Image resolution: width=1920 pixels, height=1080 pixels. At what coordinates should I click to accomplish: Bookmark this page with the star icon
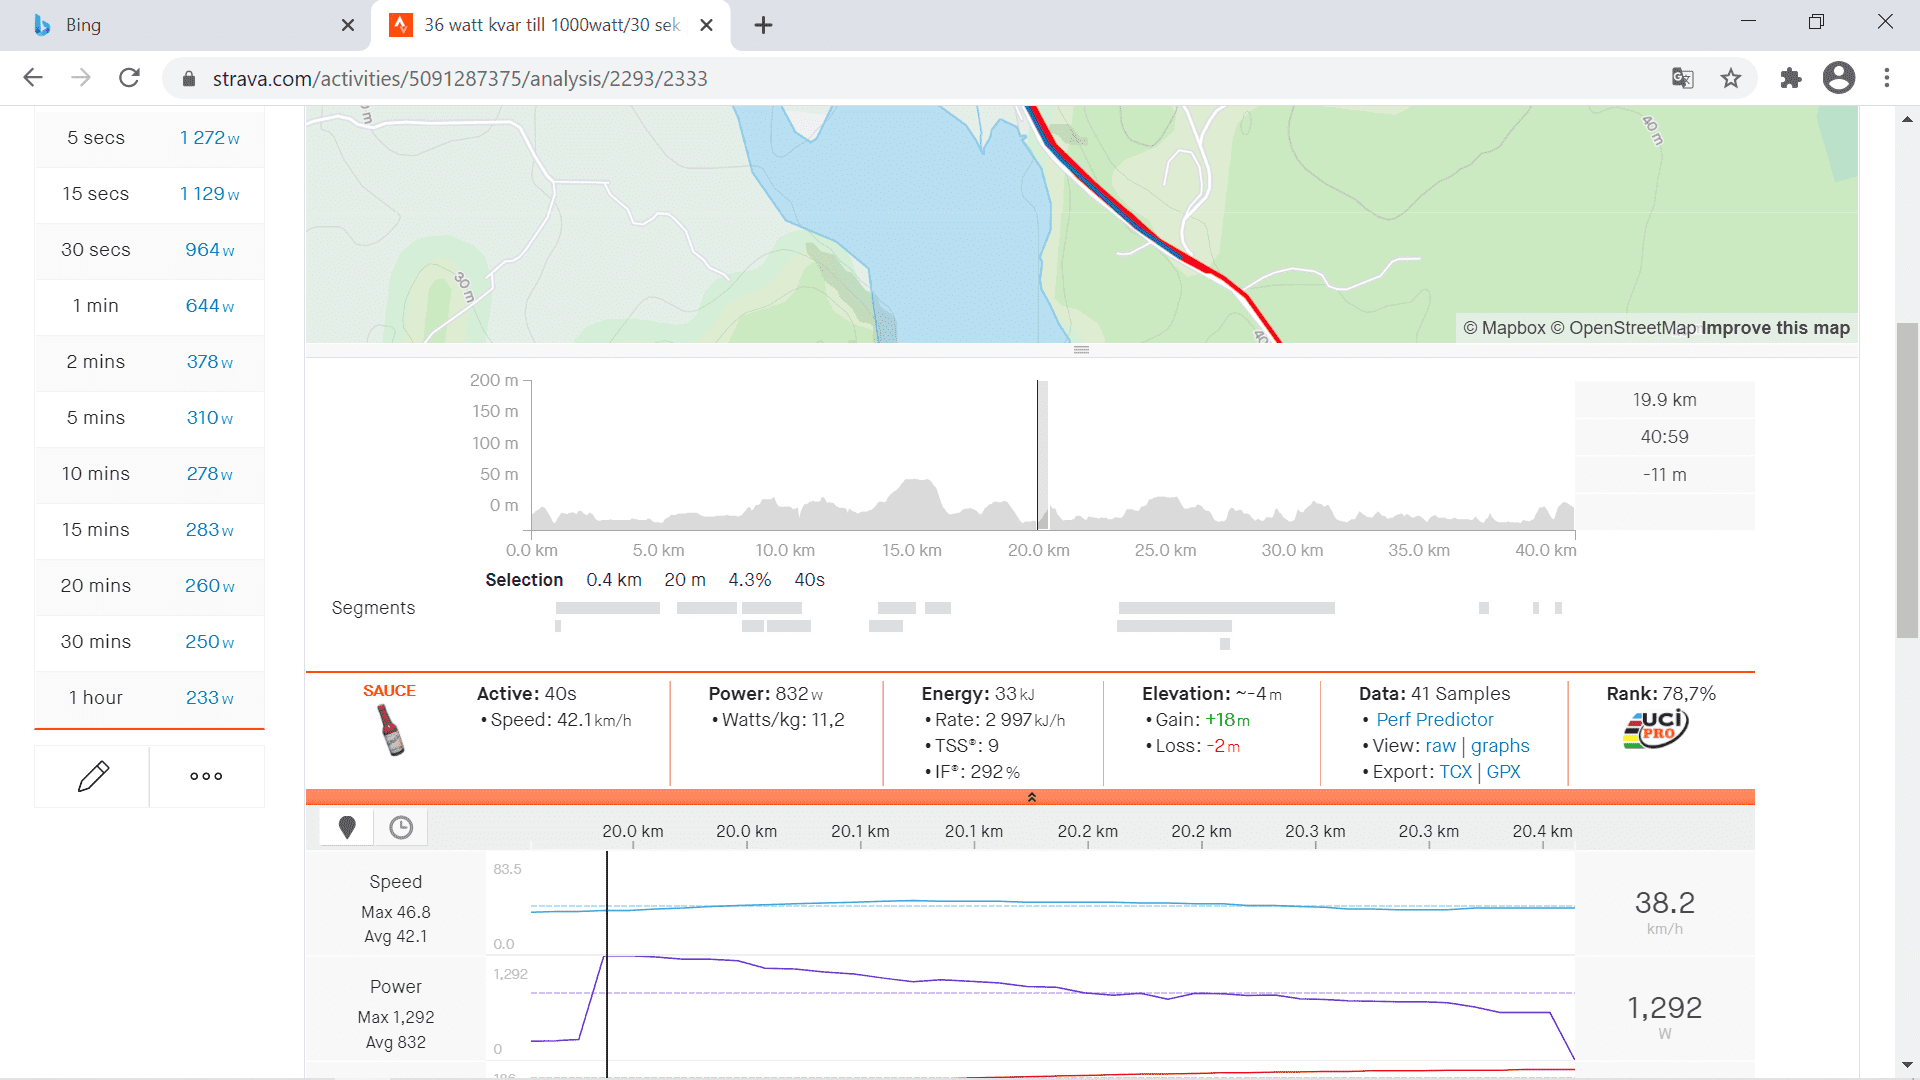1731,78
